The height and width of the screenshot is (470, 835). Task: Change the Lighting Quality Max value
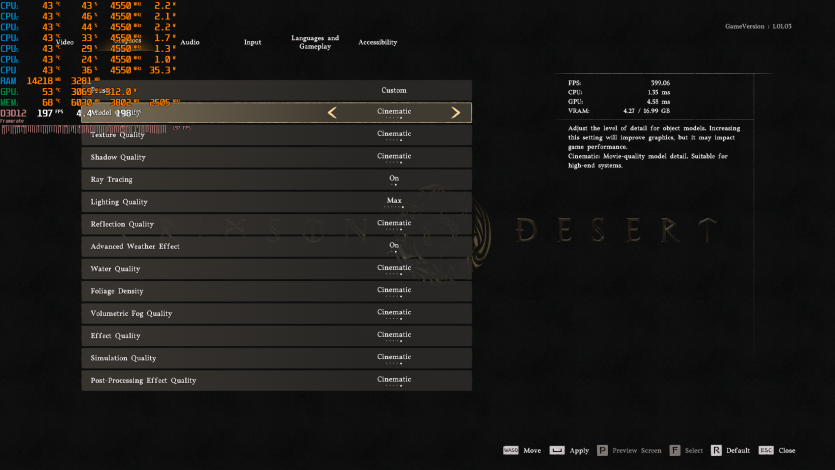pyautogui.click(x=394, y=202)
